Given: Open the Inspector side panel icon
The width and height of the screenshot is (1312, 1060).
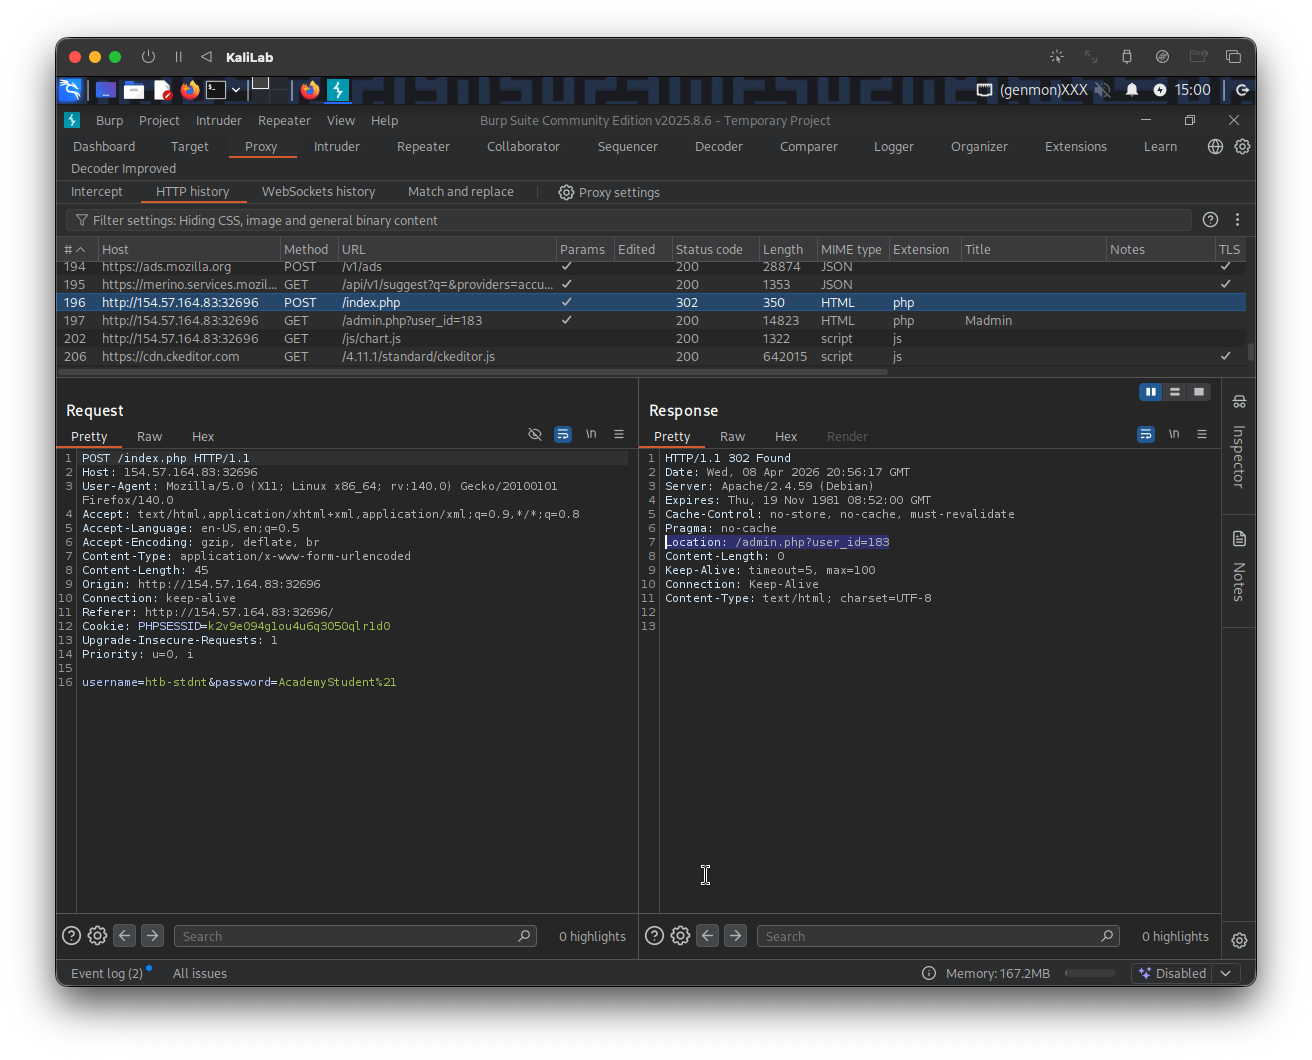Looking at the screenshot, I should [1239, 402].
